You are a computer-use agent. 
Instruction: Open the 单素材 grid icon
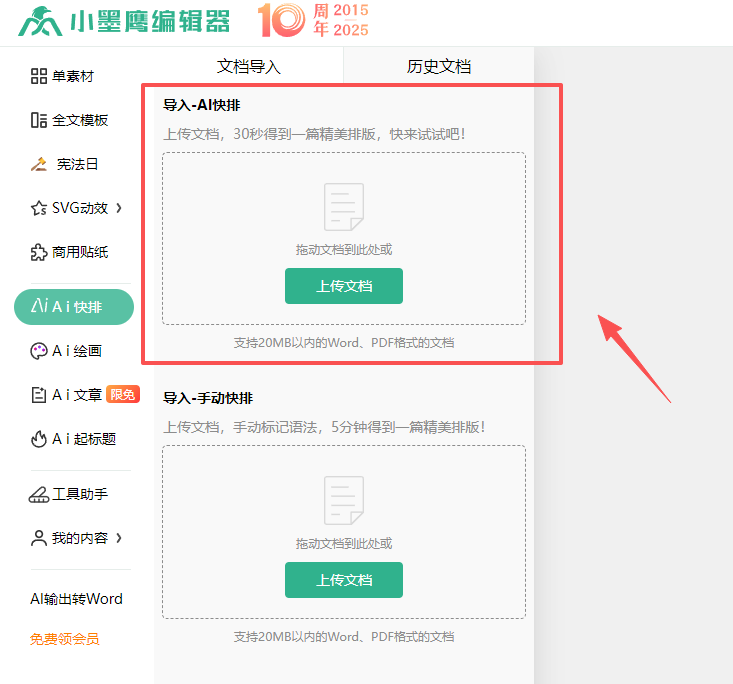(x=39, y=77)
